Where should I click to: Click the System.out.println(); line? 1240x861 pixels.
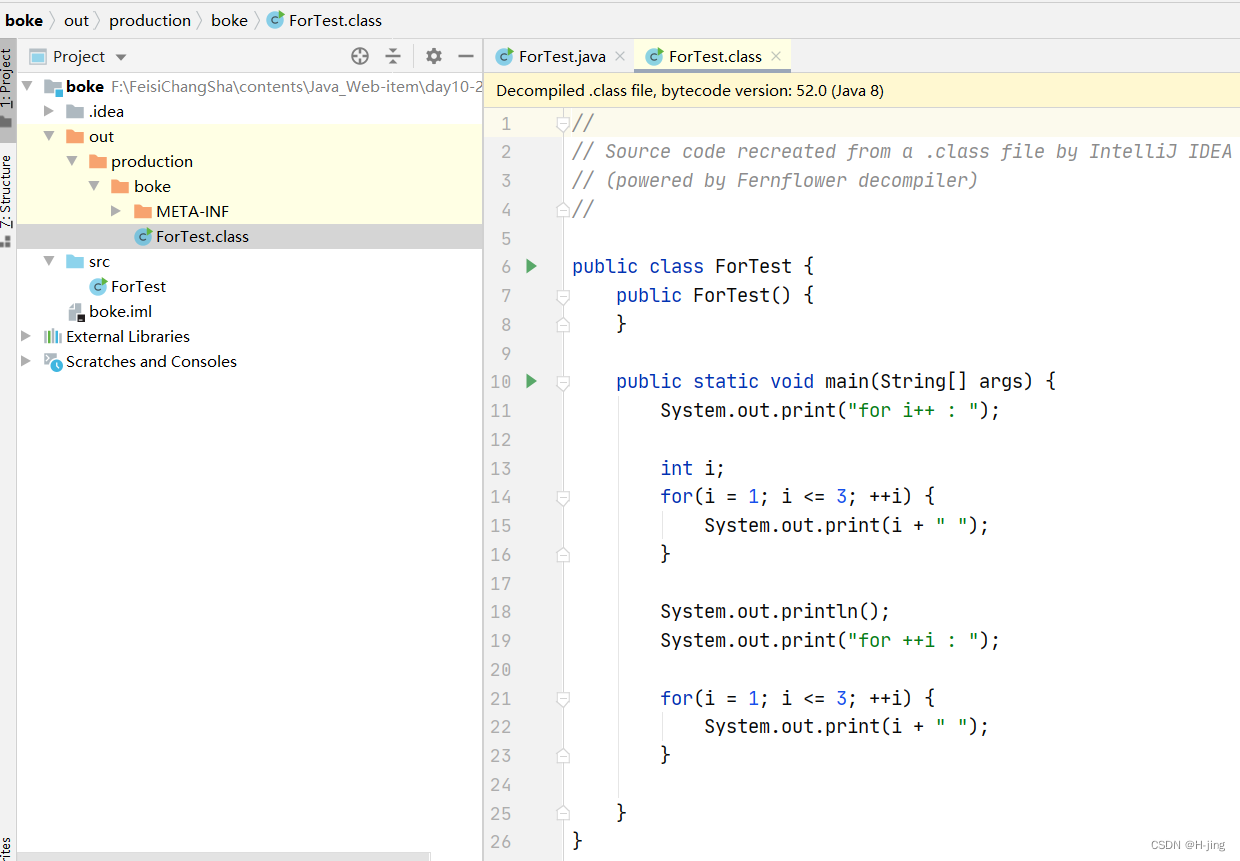775,611
